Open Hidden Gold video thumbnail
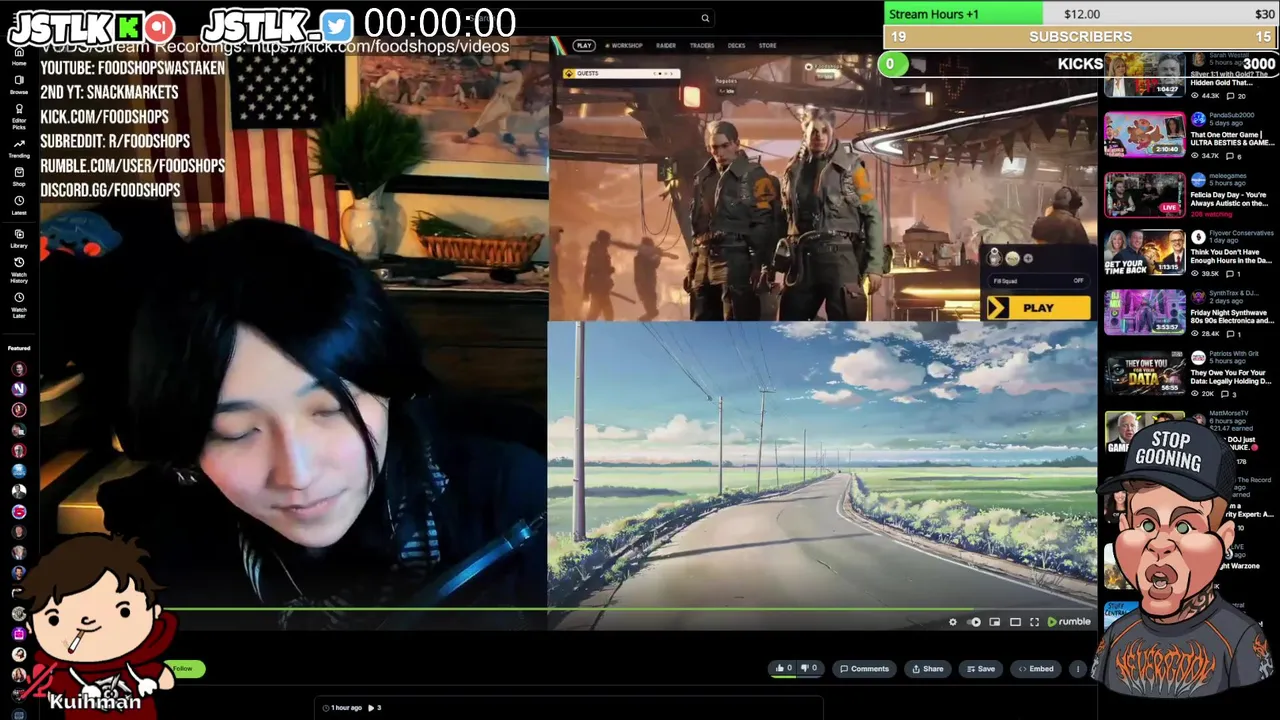Image resolution: width=1280 pixels, height=720 pixels. [x=1144, y=74]
